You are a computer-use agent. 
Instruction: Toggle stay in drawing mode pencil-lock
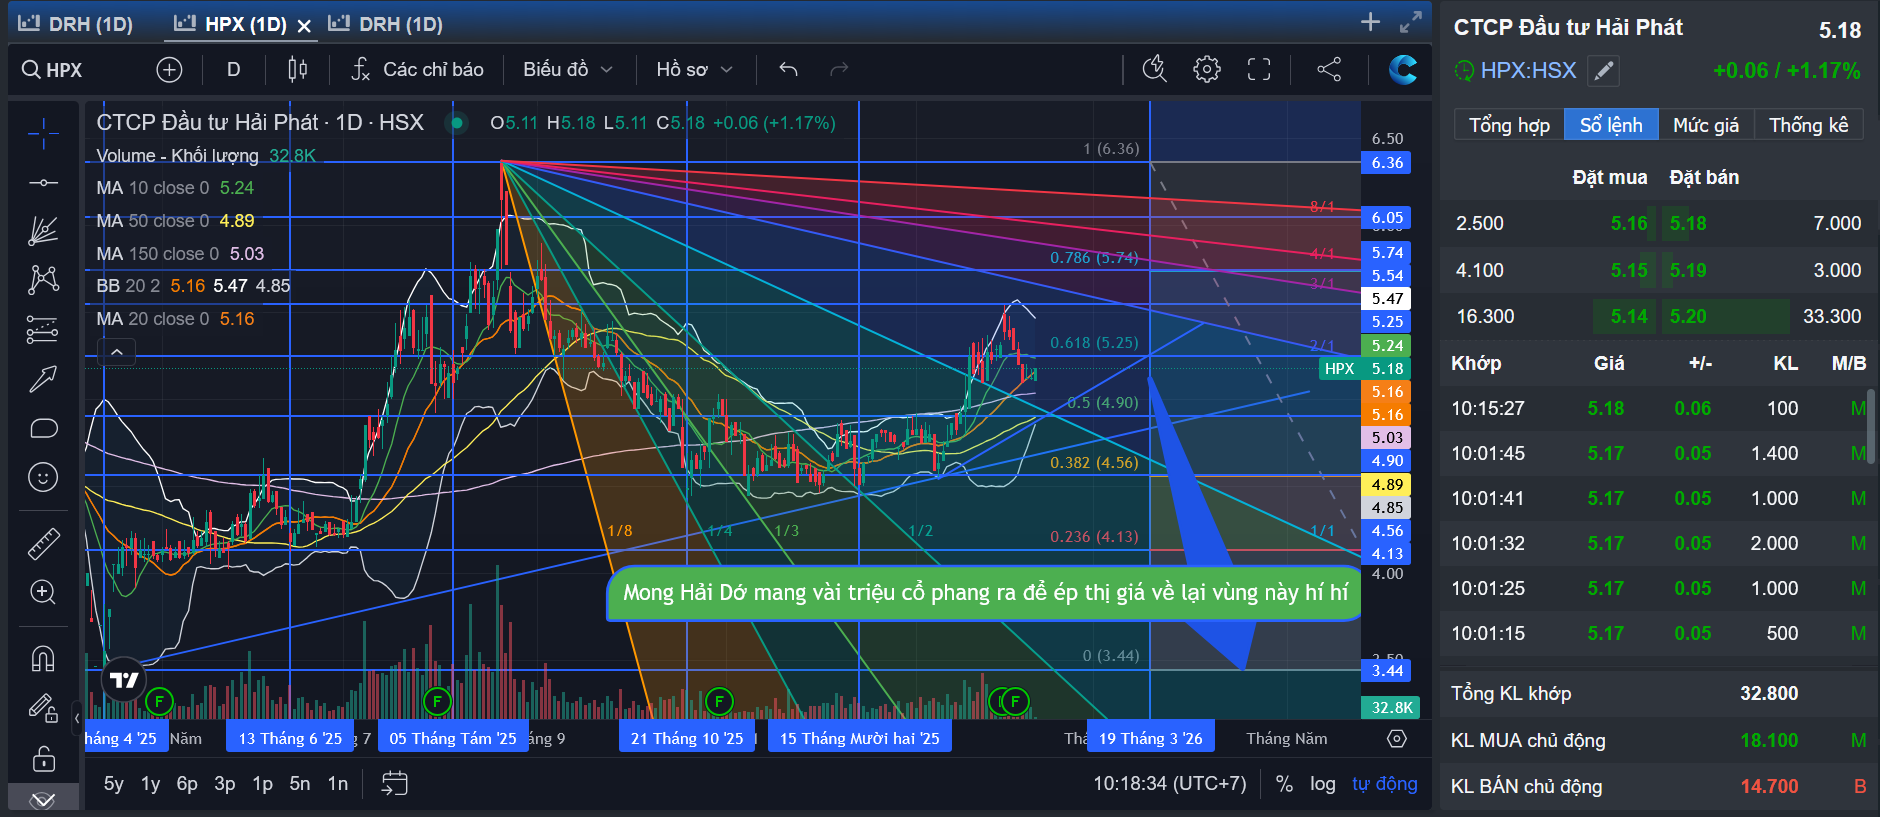[x=43, y=708]
